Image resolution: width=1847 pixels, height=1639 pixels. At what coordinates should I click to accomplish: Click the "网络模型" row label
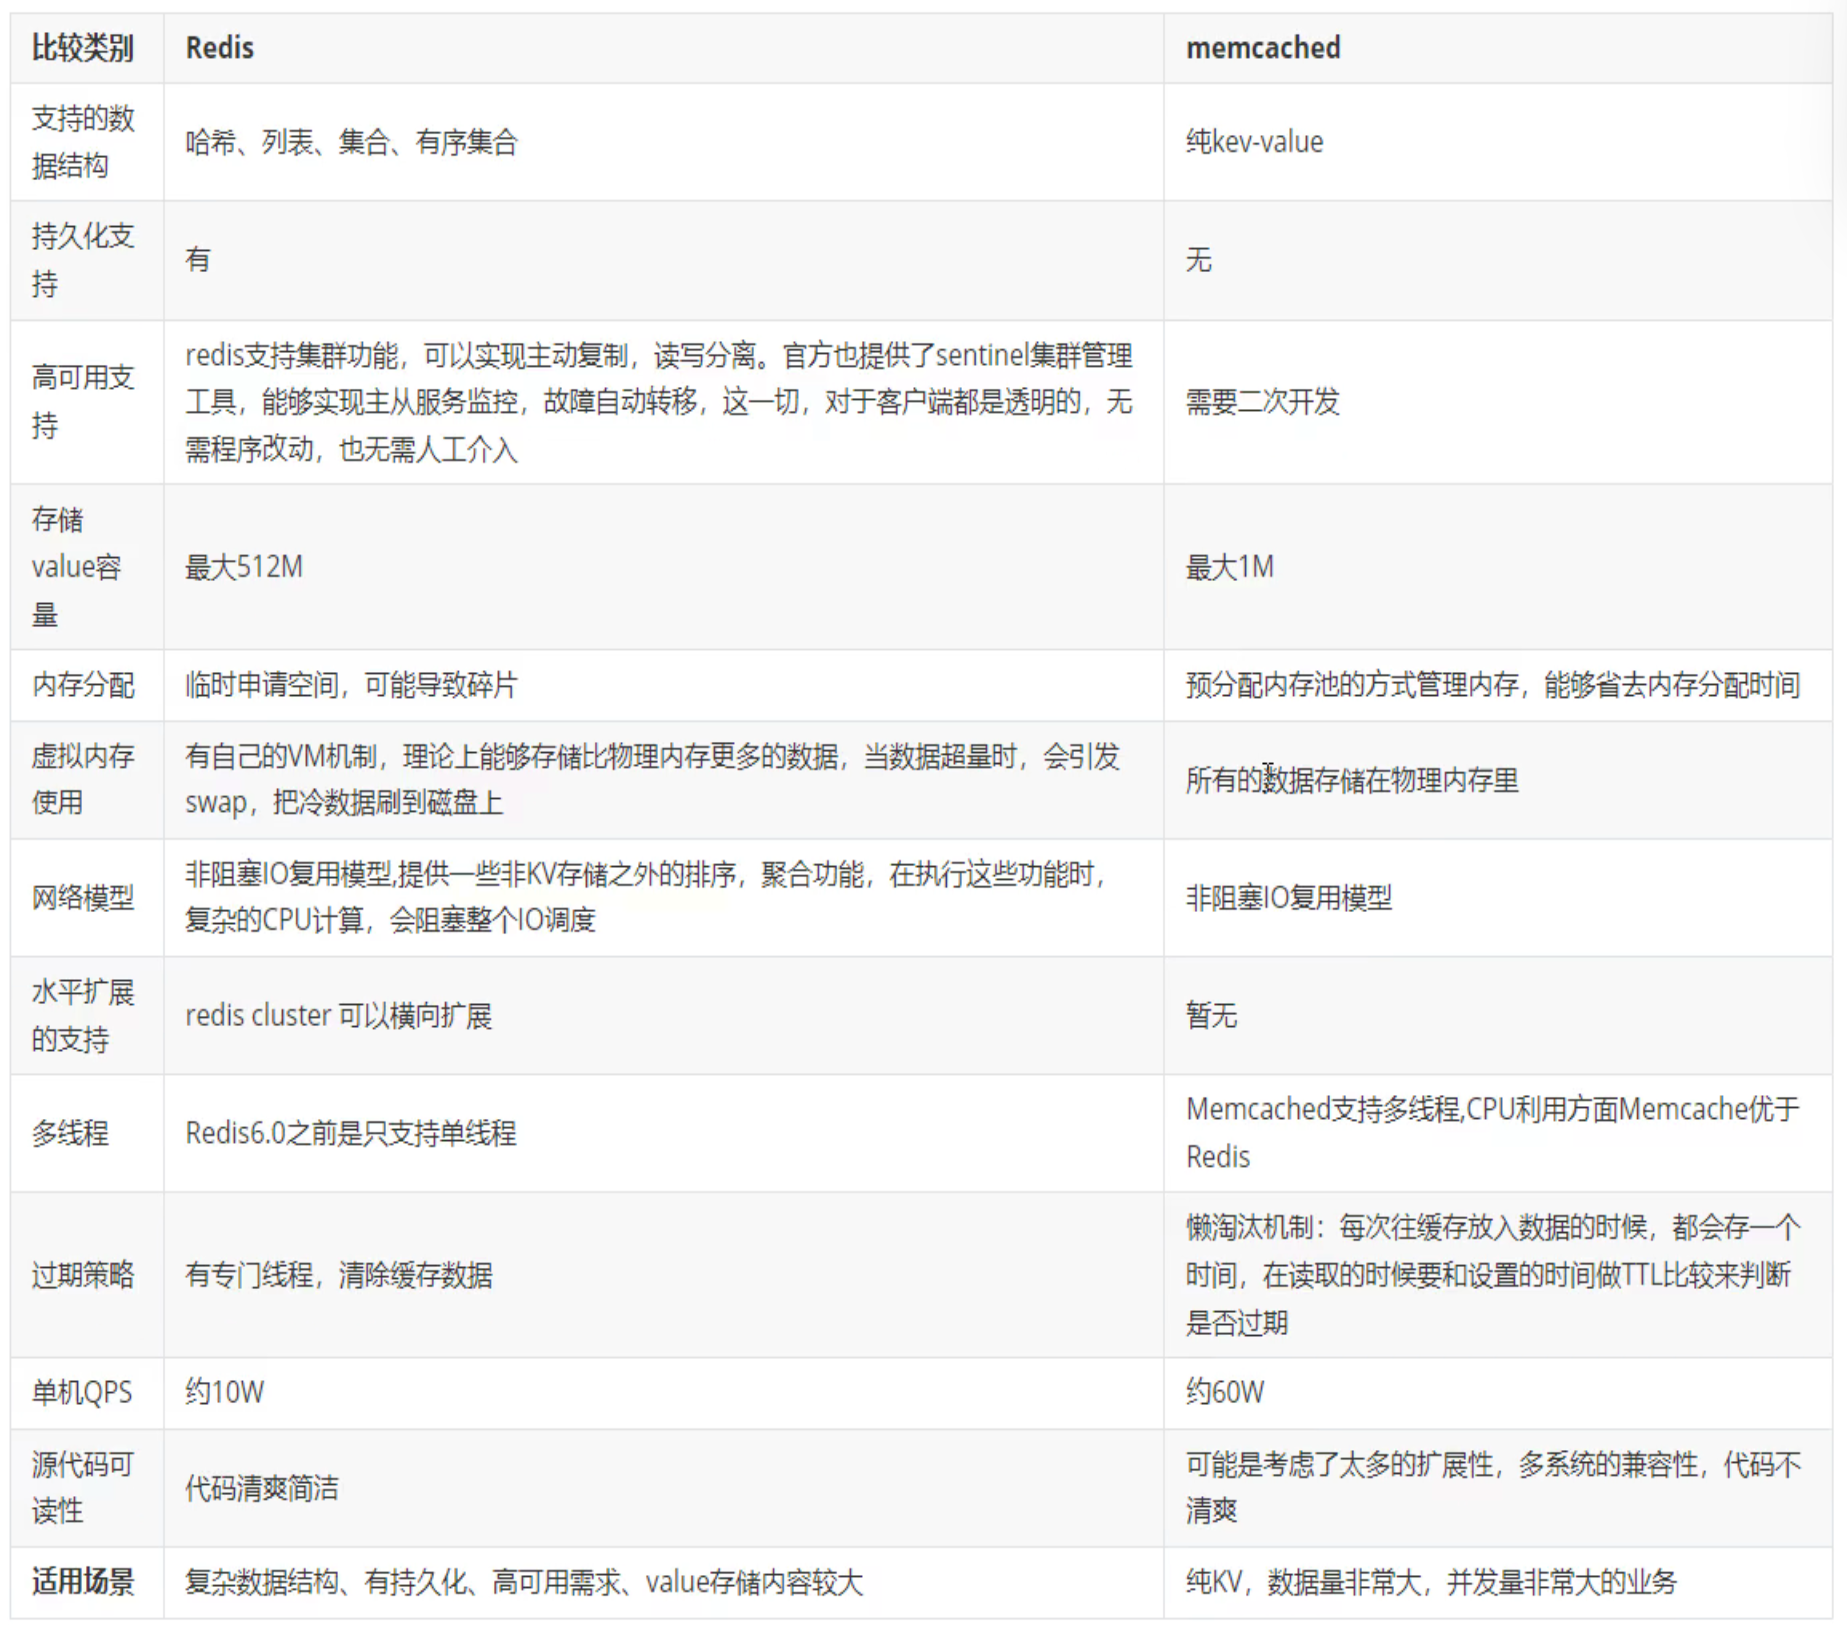pos(83,898)
